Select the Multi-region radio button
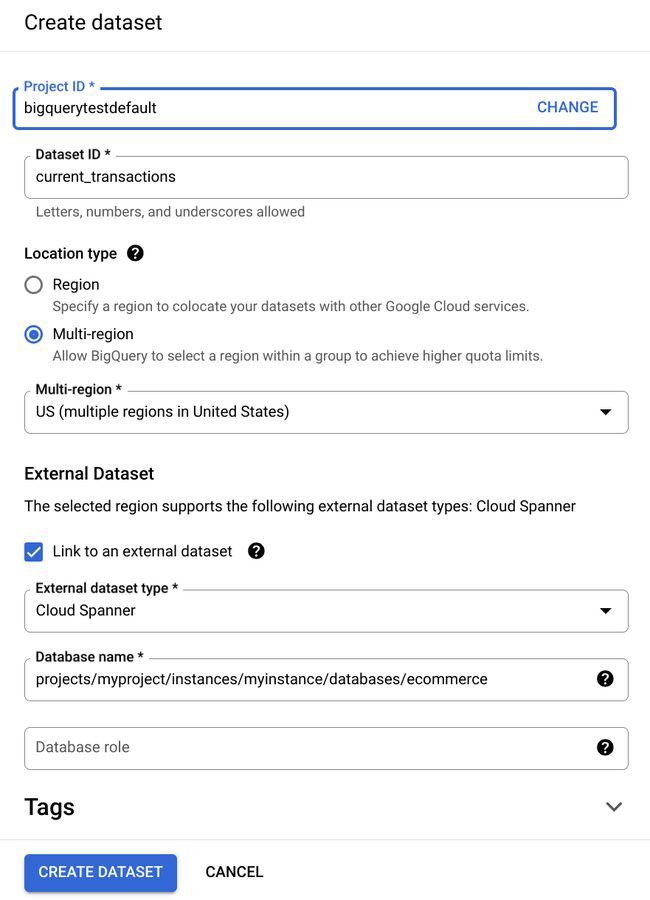The height and width of the screenshot is (900, 650). (x=32, y=332)
